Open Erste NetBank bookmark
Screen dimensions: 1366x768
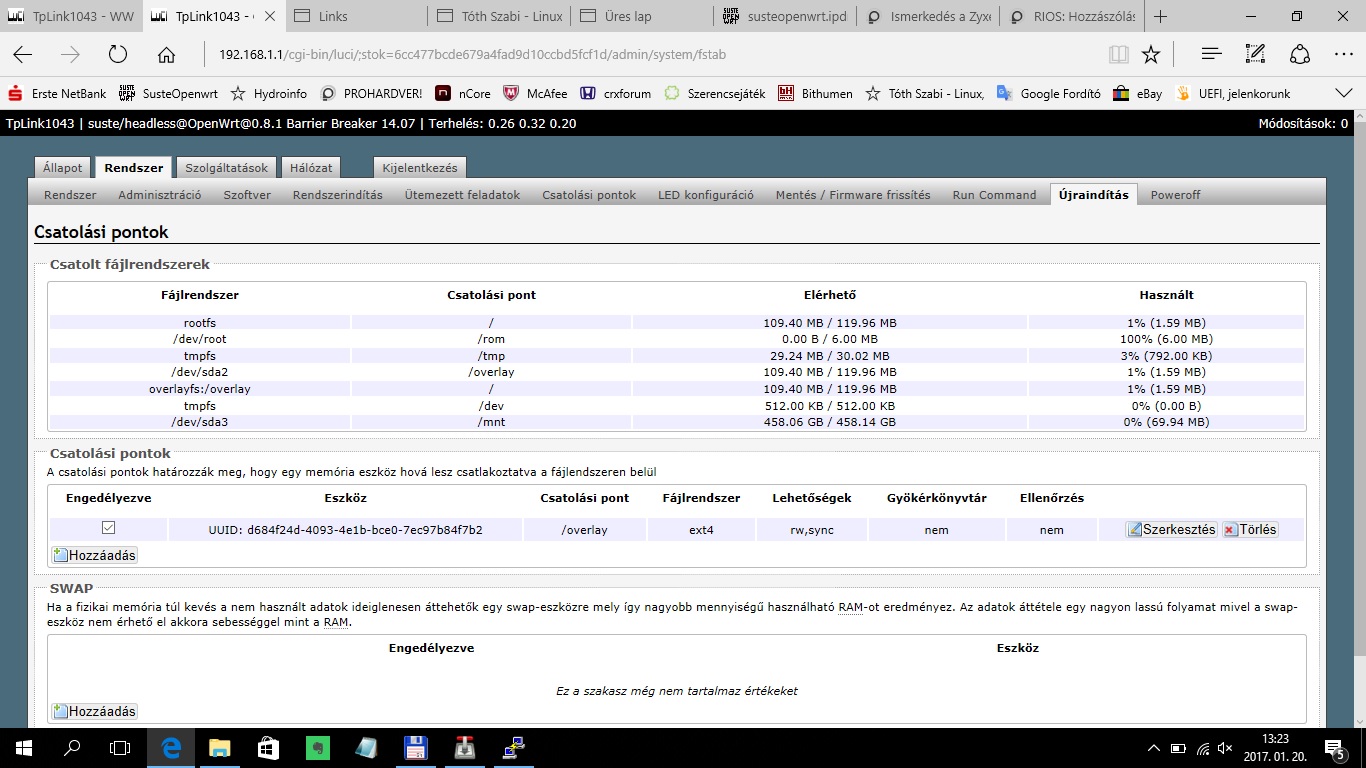(x=57, y=94)
